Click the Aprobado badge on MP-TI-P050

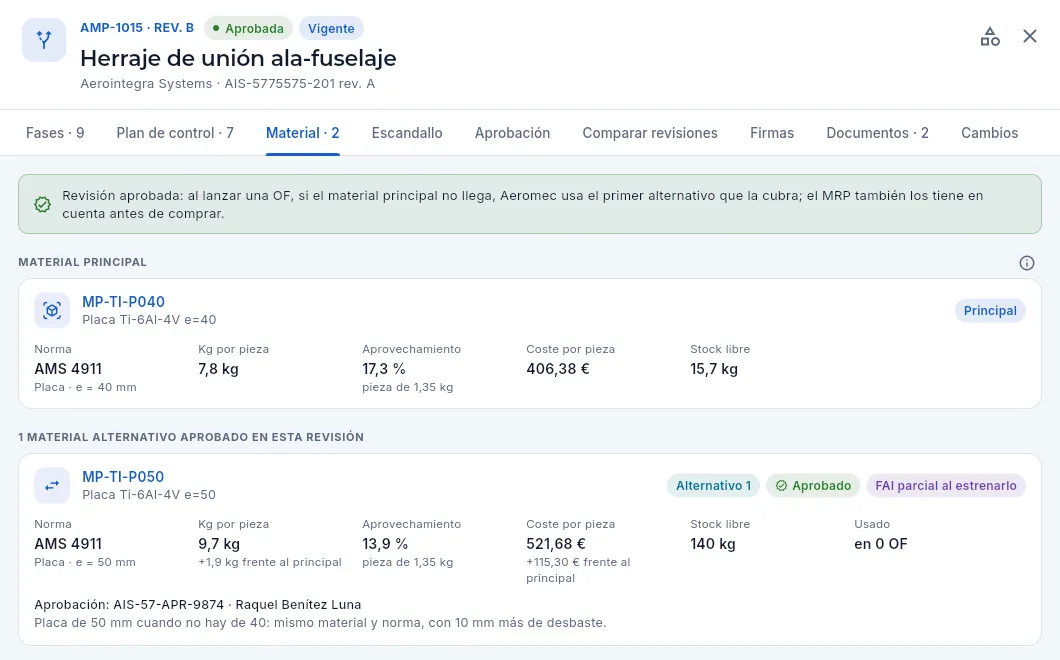click(813, 486)
